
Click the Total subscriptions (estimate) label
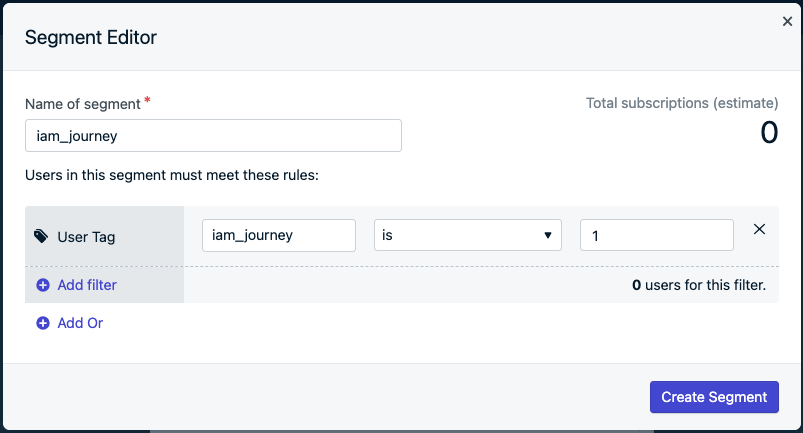[x=682, y=103]
